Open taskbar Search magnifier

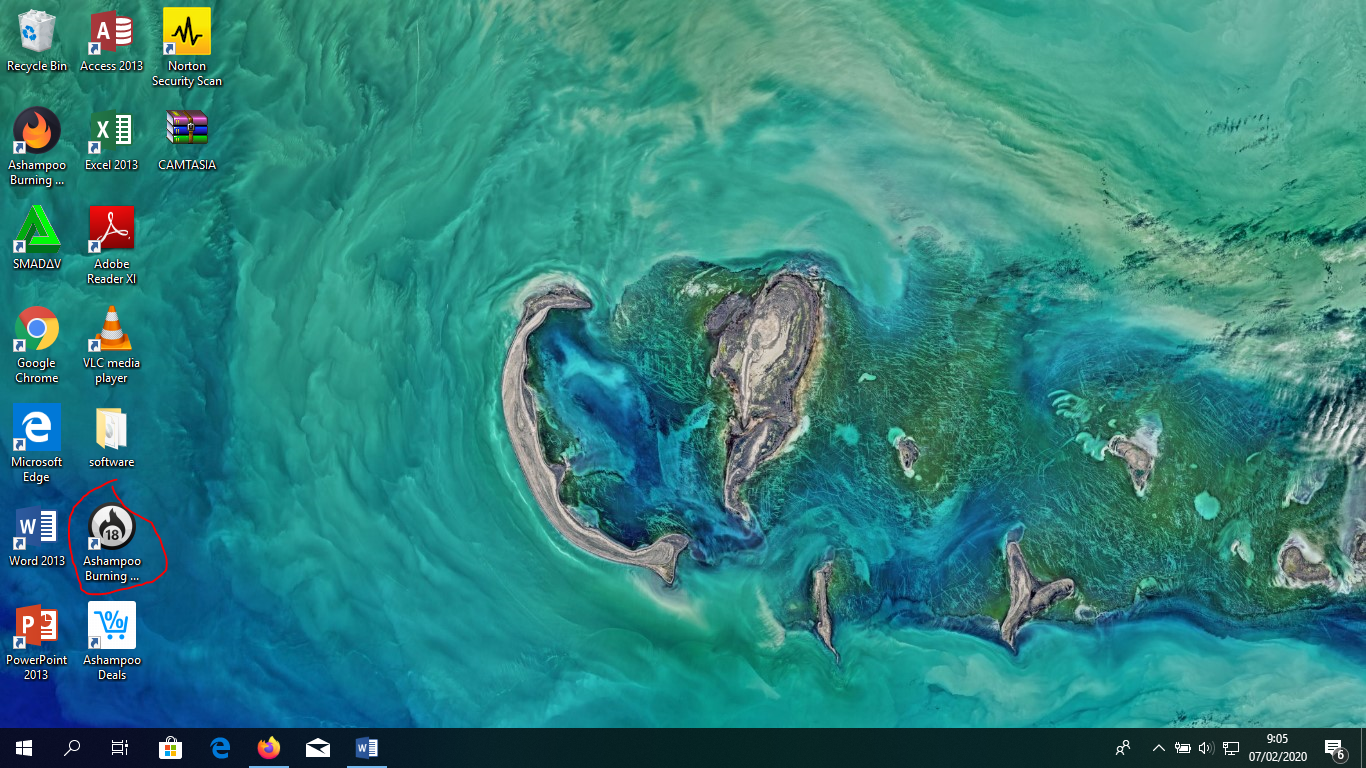pyautogui.click(x=72, y=748)
